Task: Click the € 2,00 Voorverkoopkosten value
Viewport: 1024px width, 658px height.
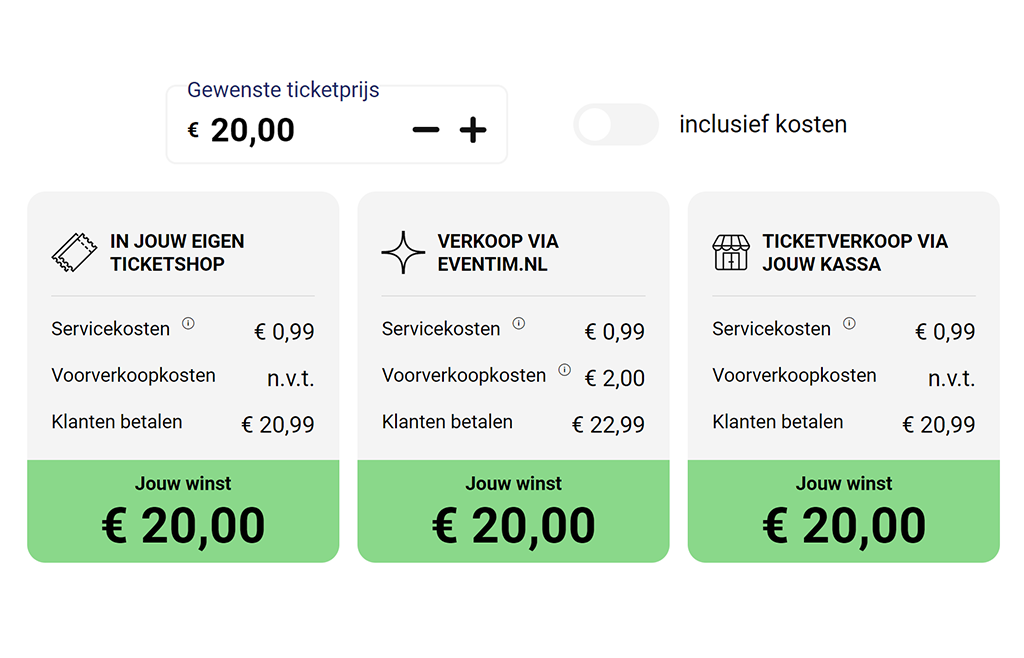Action: [614, 378]
